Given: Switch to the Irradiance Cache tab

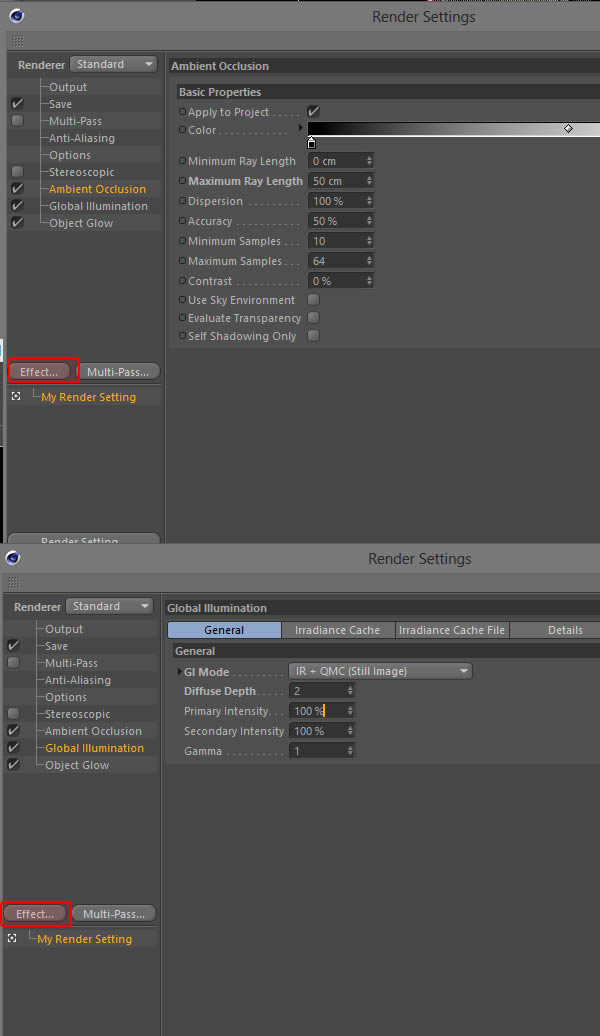Looking at the screenshot, I should tap(338, 630).
